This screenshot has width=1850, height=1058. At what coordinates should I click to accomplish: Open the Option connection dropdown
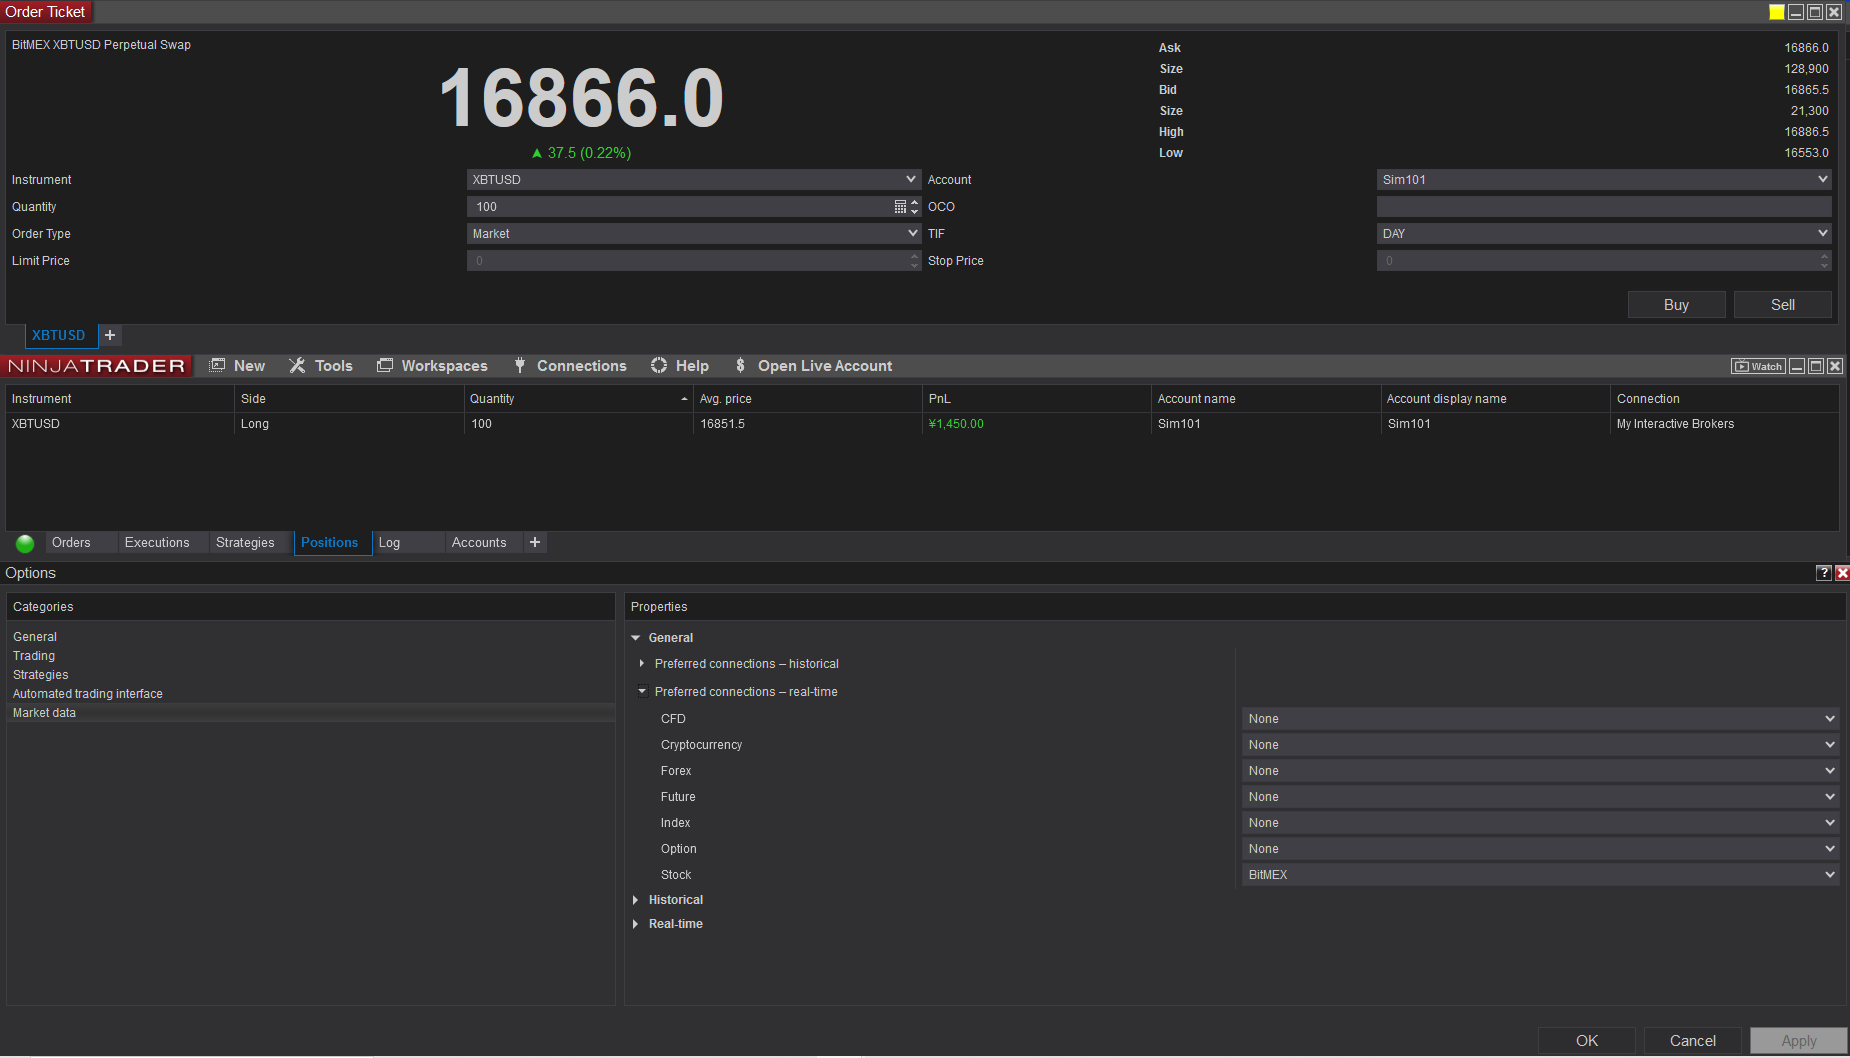pyautogui.click(x=1540, y=849)
